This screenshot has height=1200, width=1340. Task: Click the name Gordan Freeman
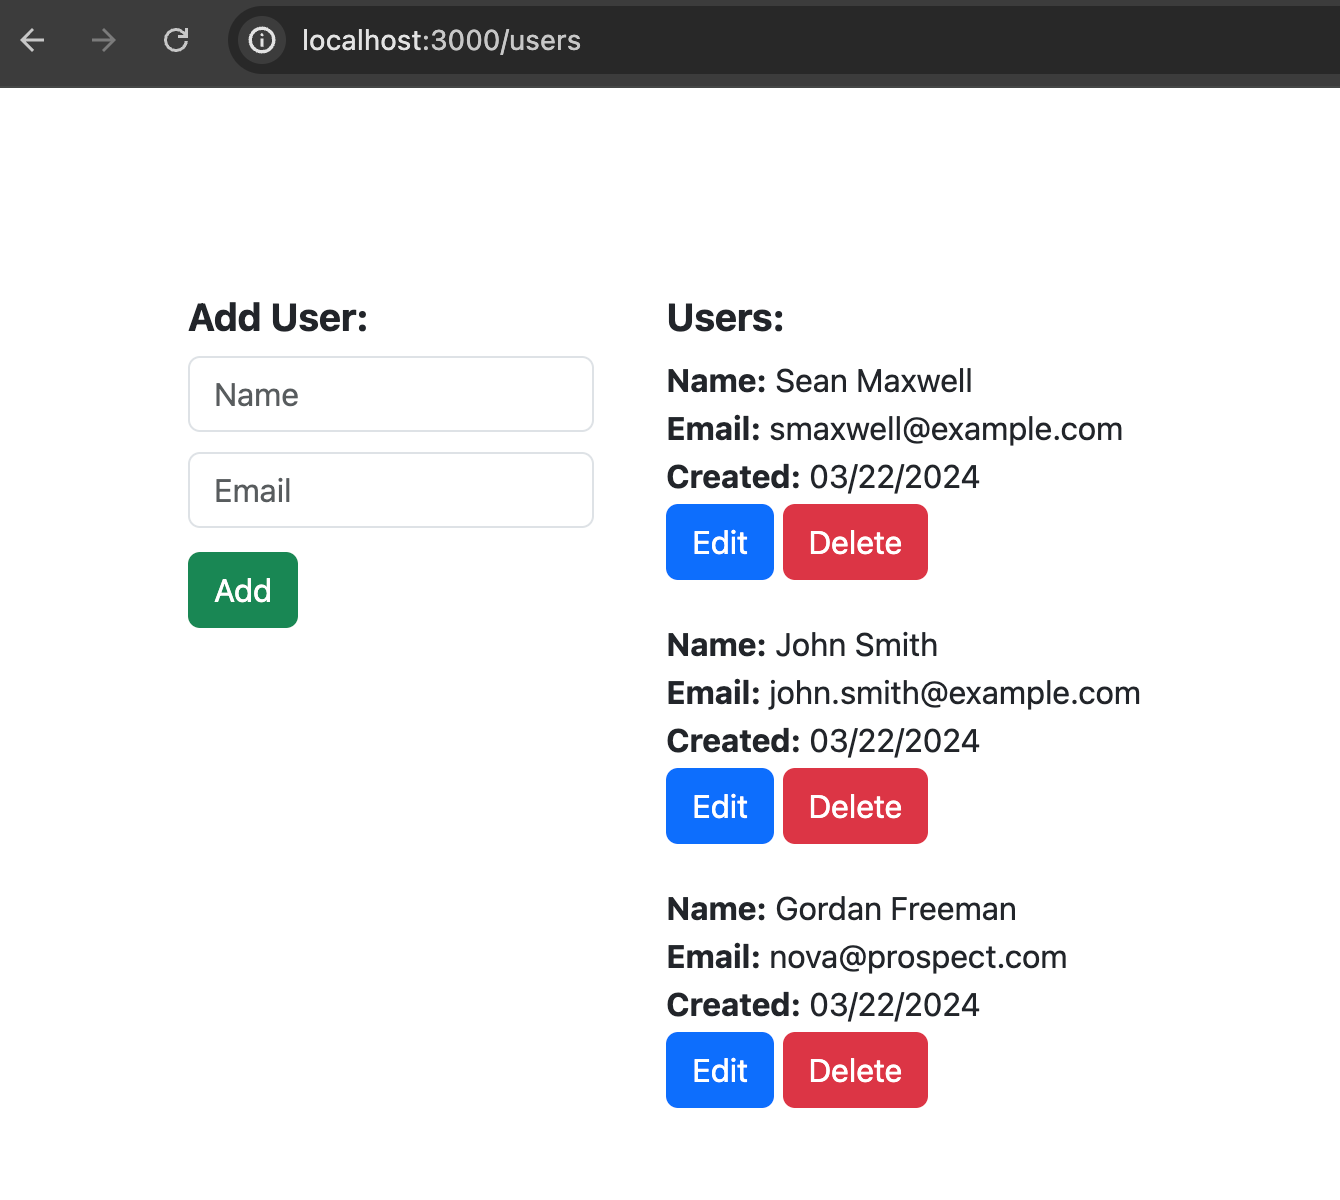point(895,909)
